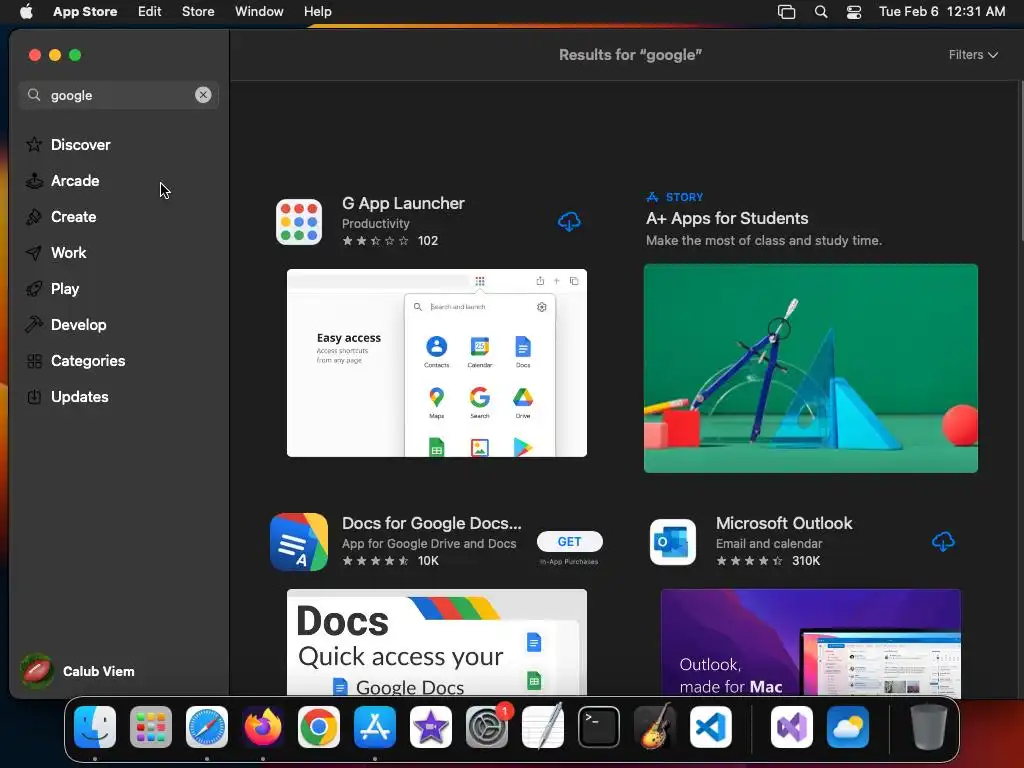
Task: Expand the Filters dropdown
Action: (x=973, y=55)
